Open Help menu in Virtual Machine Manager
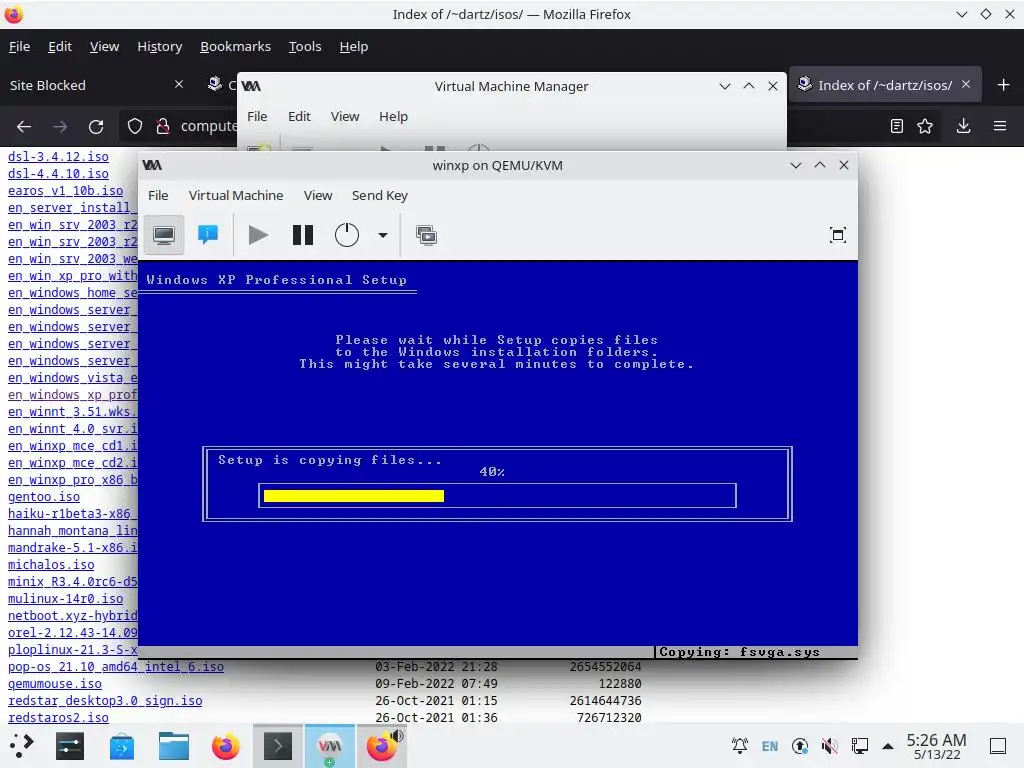1024x768 pixels. [x=393, y=116]
